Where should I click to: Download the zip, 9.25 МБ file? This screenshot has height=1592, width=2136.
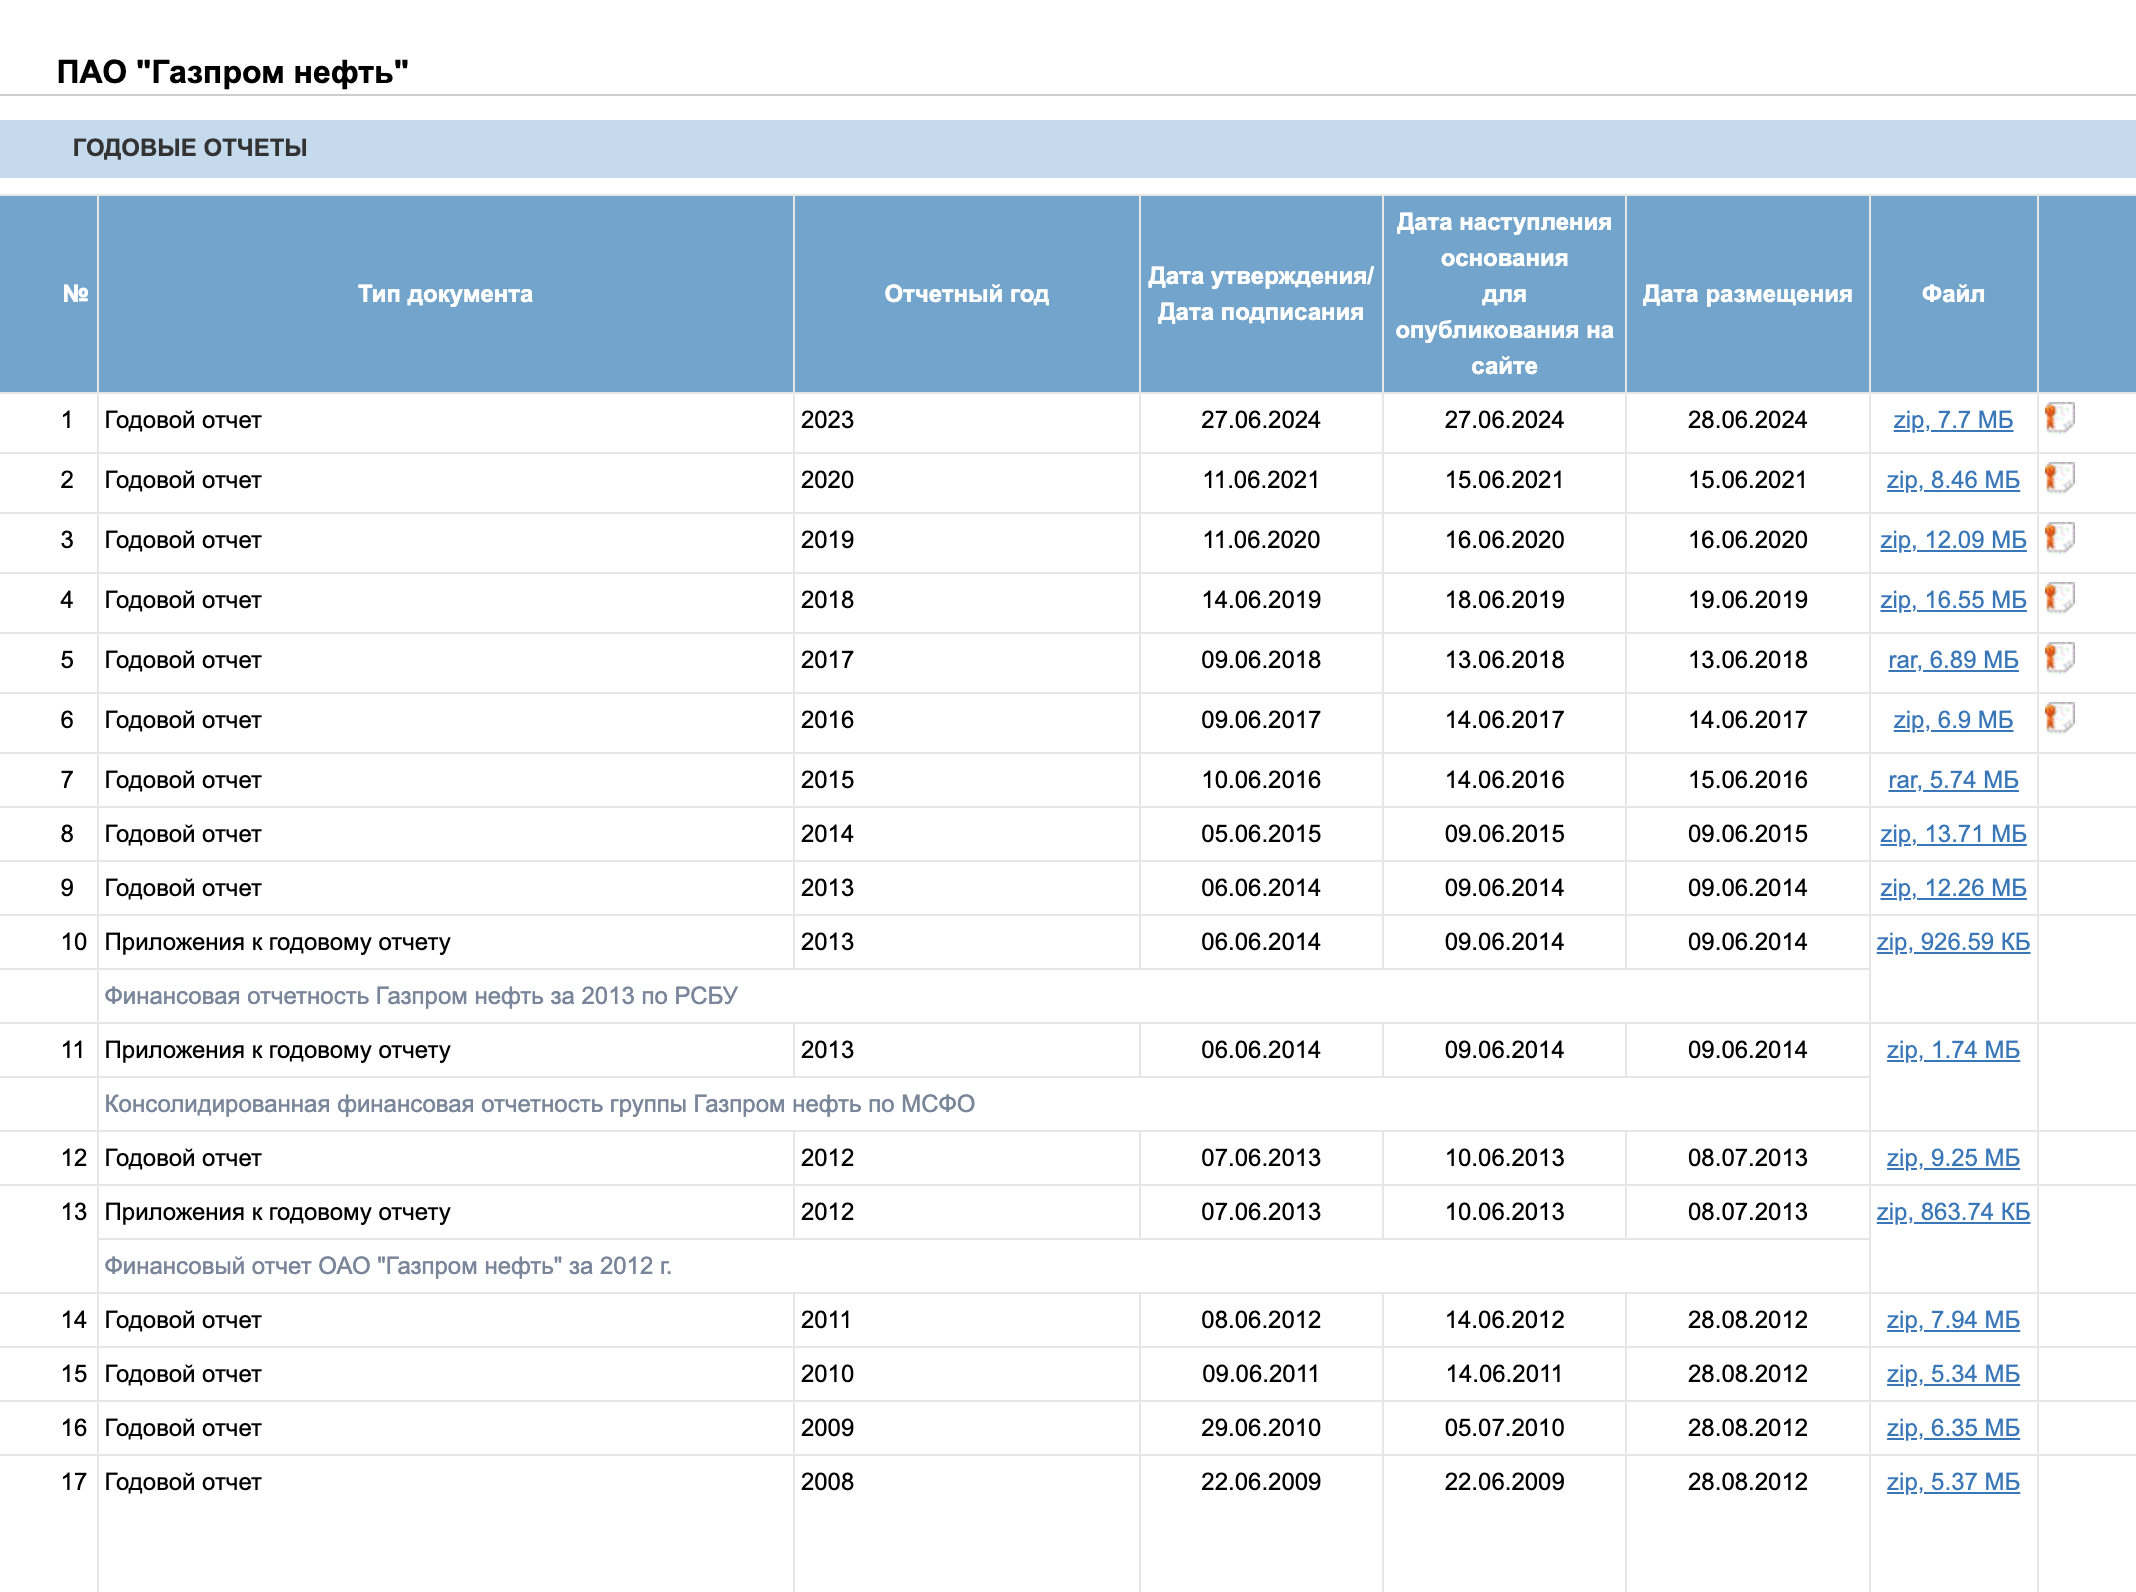(1953, 1158)
